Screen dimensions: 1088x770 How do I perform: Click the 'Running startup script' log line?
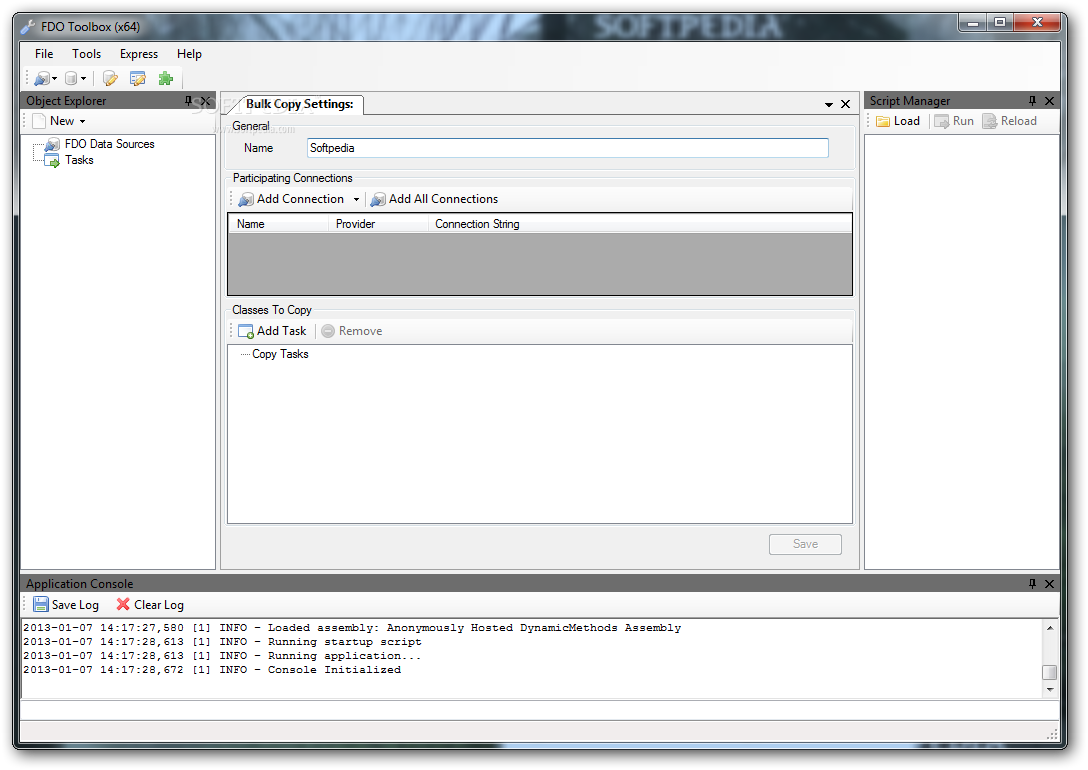[222, 642]
